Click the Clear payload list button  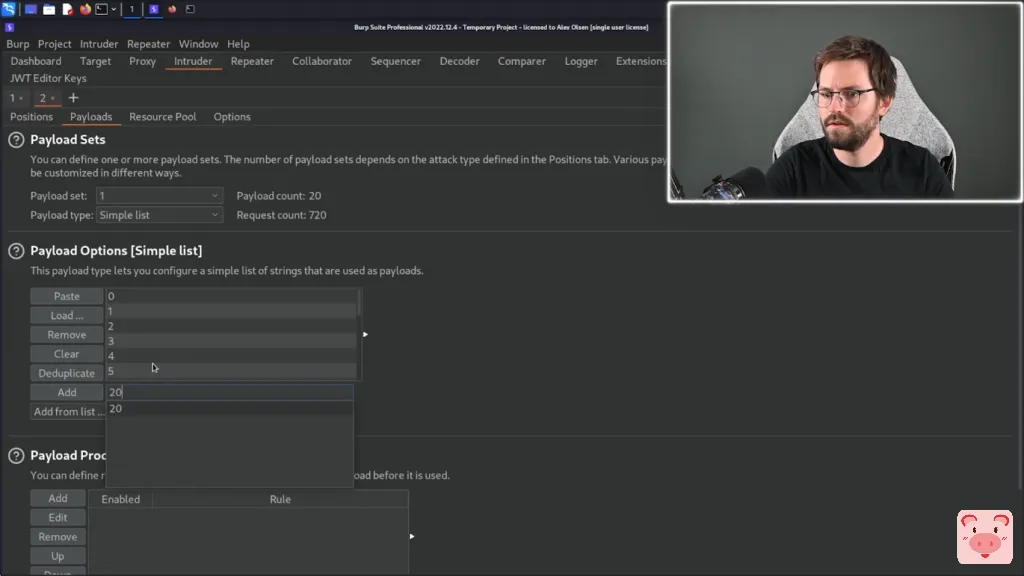click(67, 354)
